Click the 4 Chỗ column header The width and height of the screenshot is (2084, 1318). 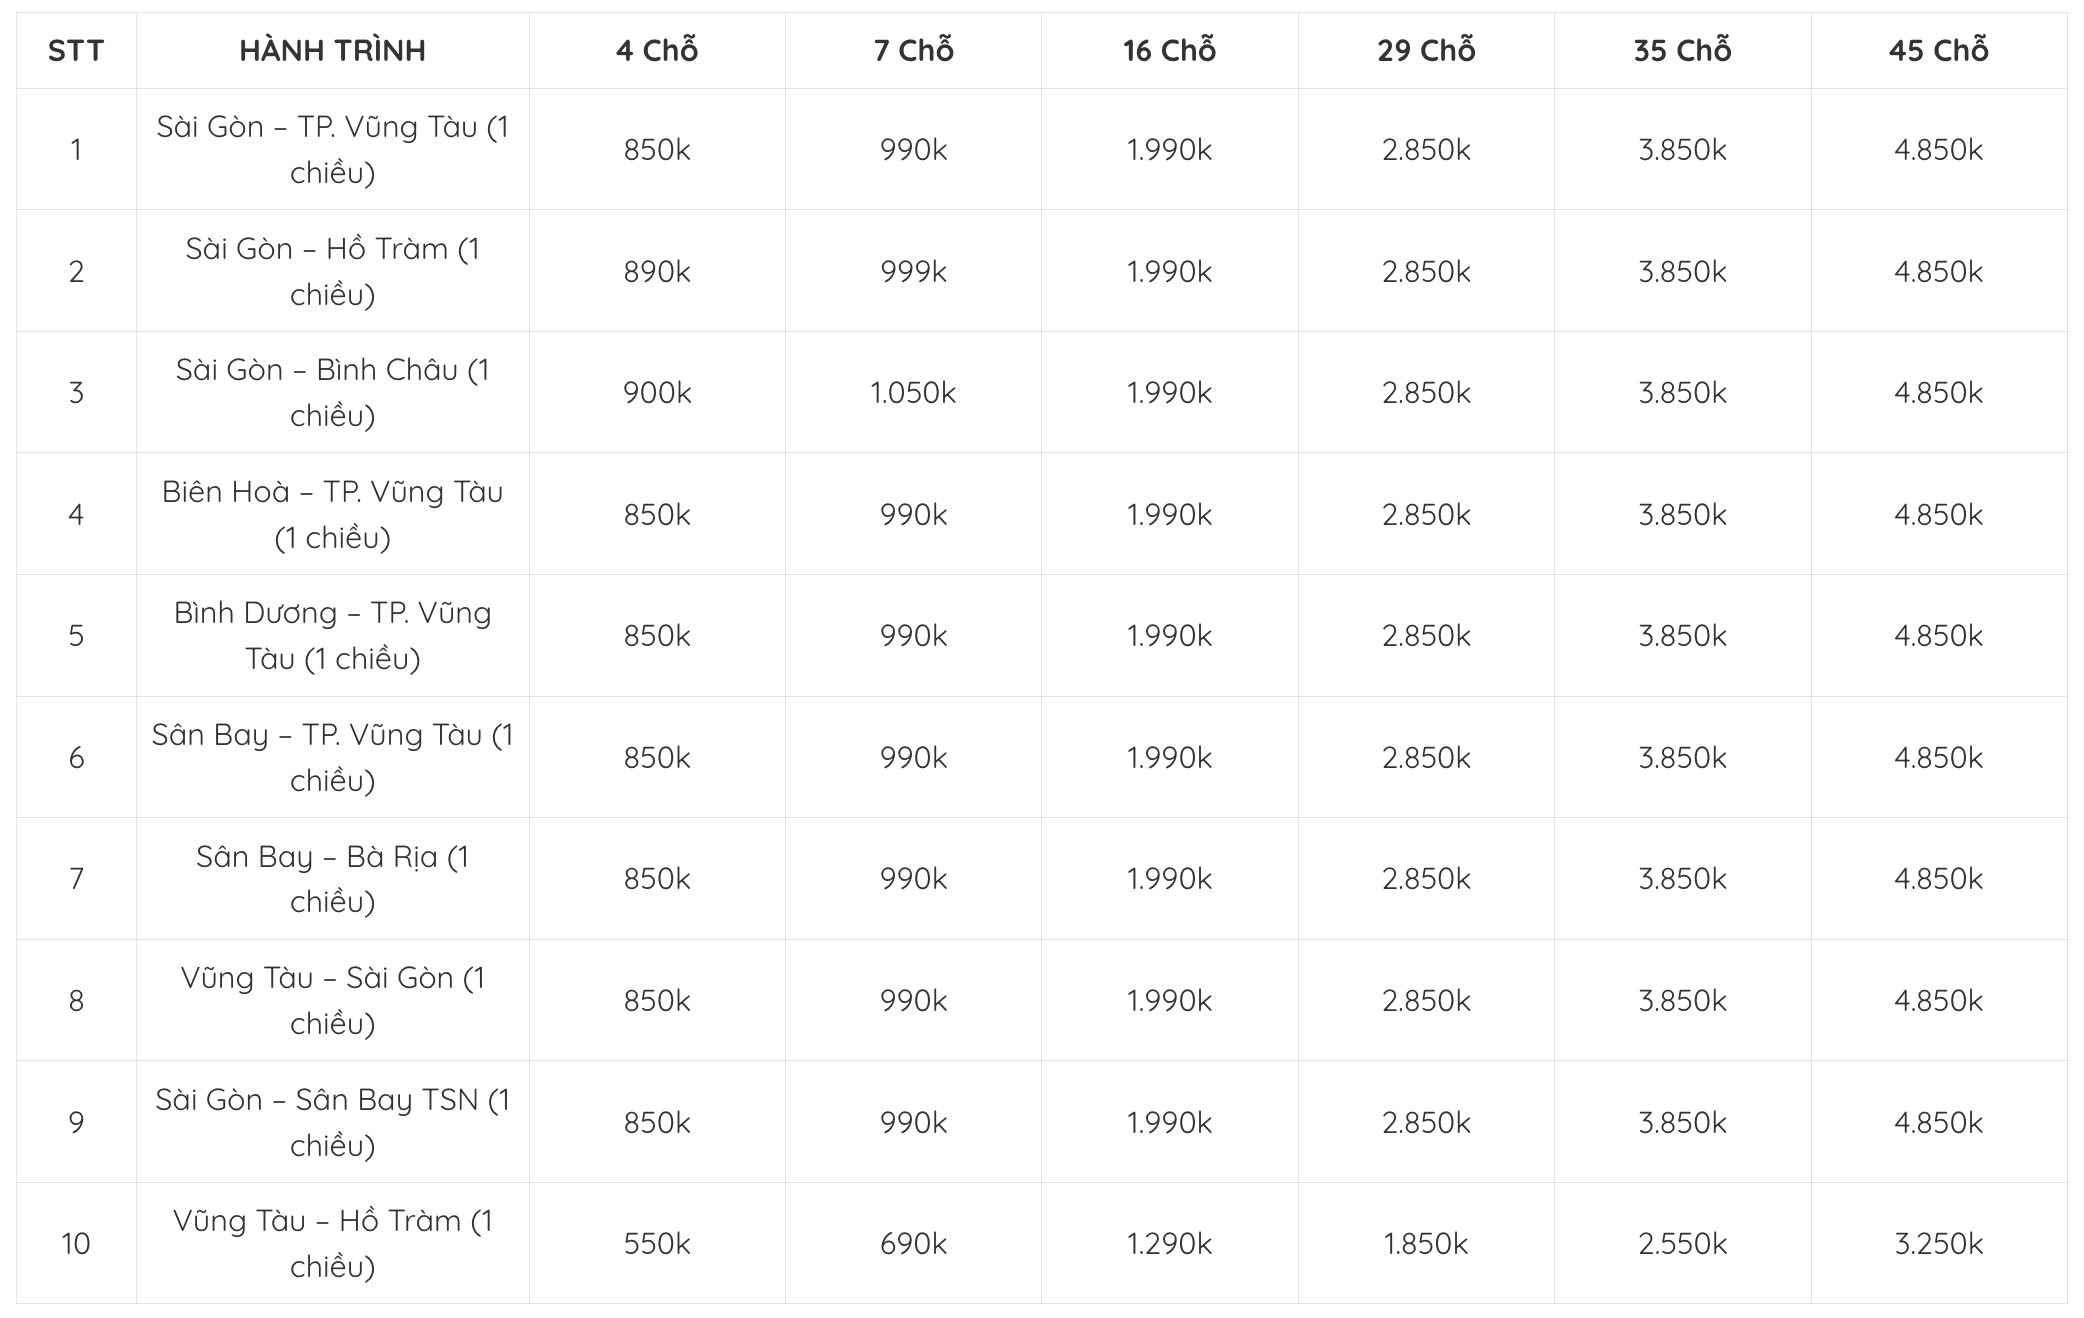pos(657,51)
